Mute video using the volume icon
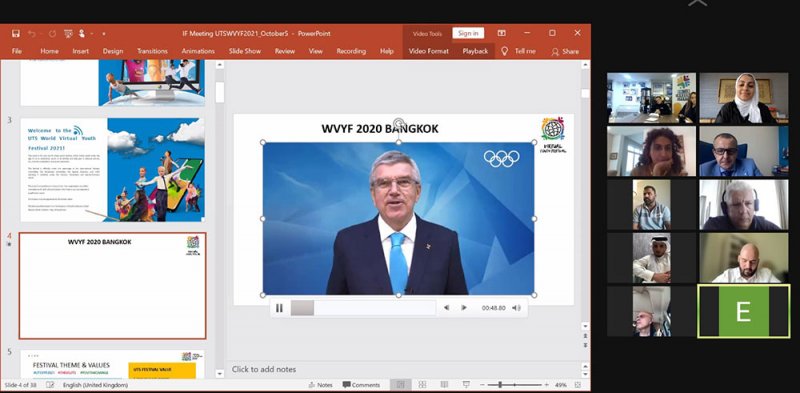Image resolution: width=800 pixels, height=393 pixels. [516, 308]
